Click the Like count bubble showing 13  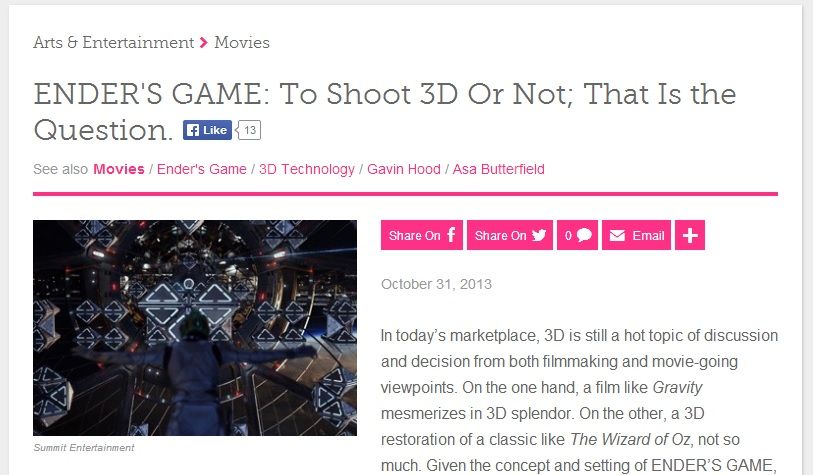coord(249,130)
